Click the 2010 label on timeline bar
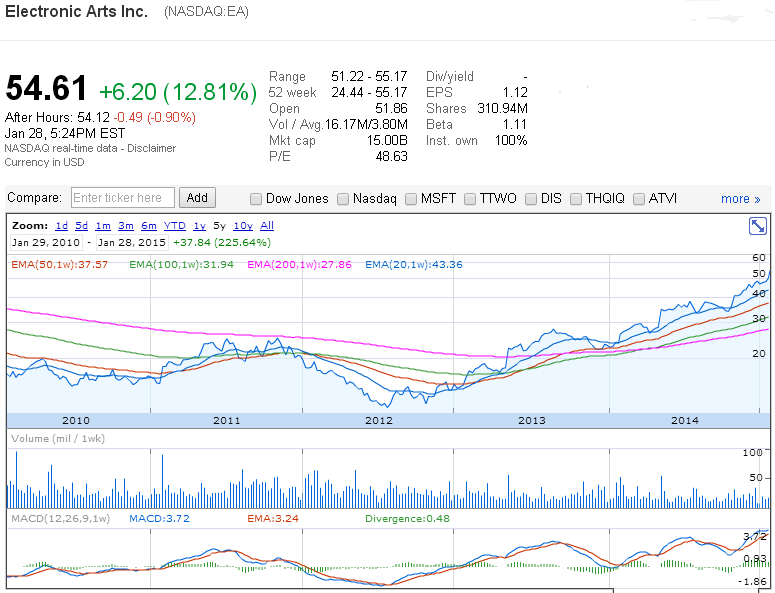Screen dimensions: 775x593 click(76, 421)
